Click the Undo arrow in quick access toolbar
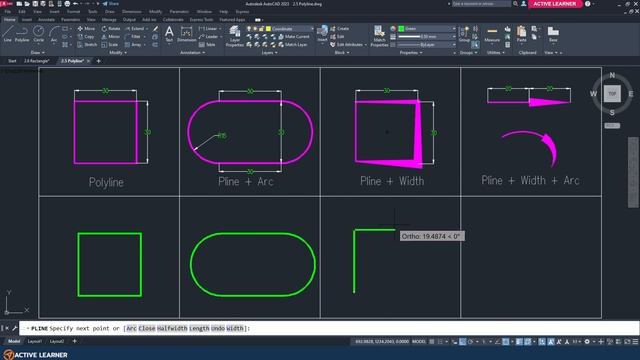This screenshot has width=640, height=360. tap(76, 4)
